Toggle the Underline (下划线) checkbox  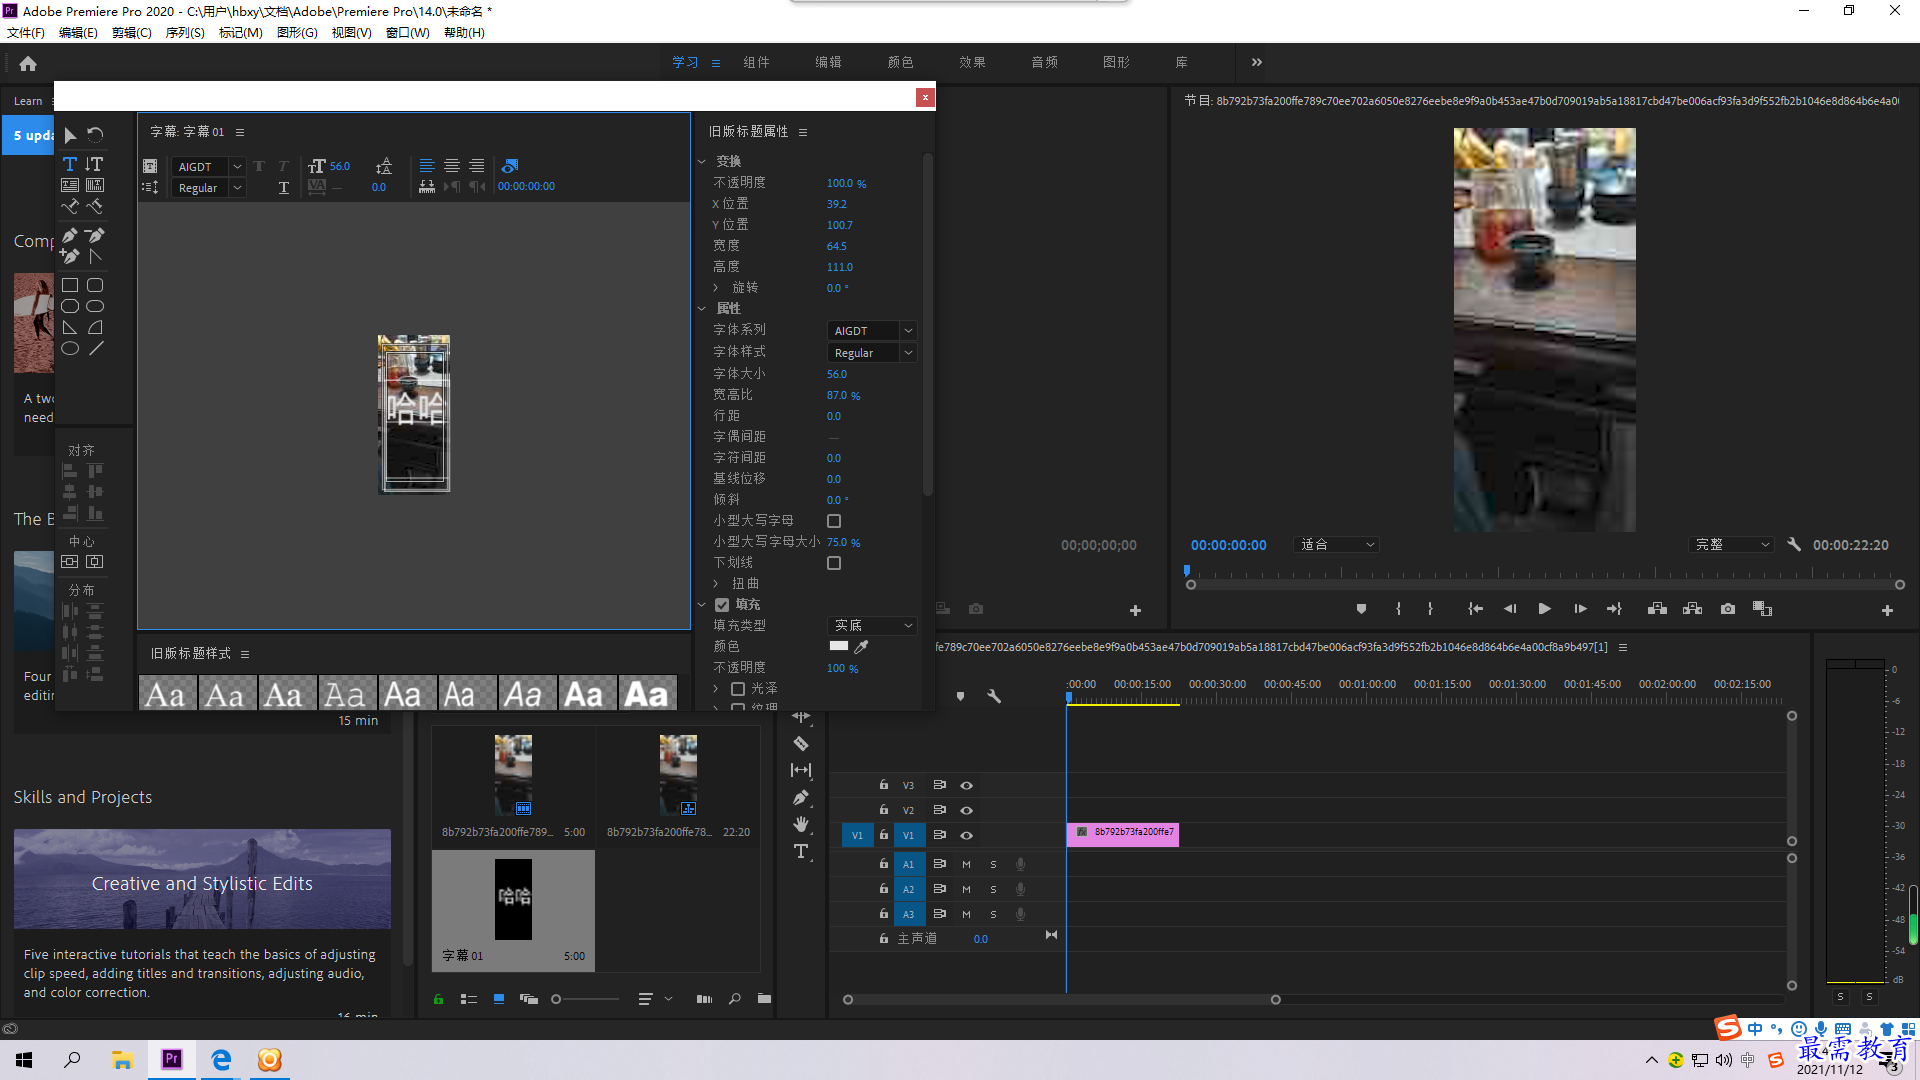coord(834,563)
